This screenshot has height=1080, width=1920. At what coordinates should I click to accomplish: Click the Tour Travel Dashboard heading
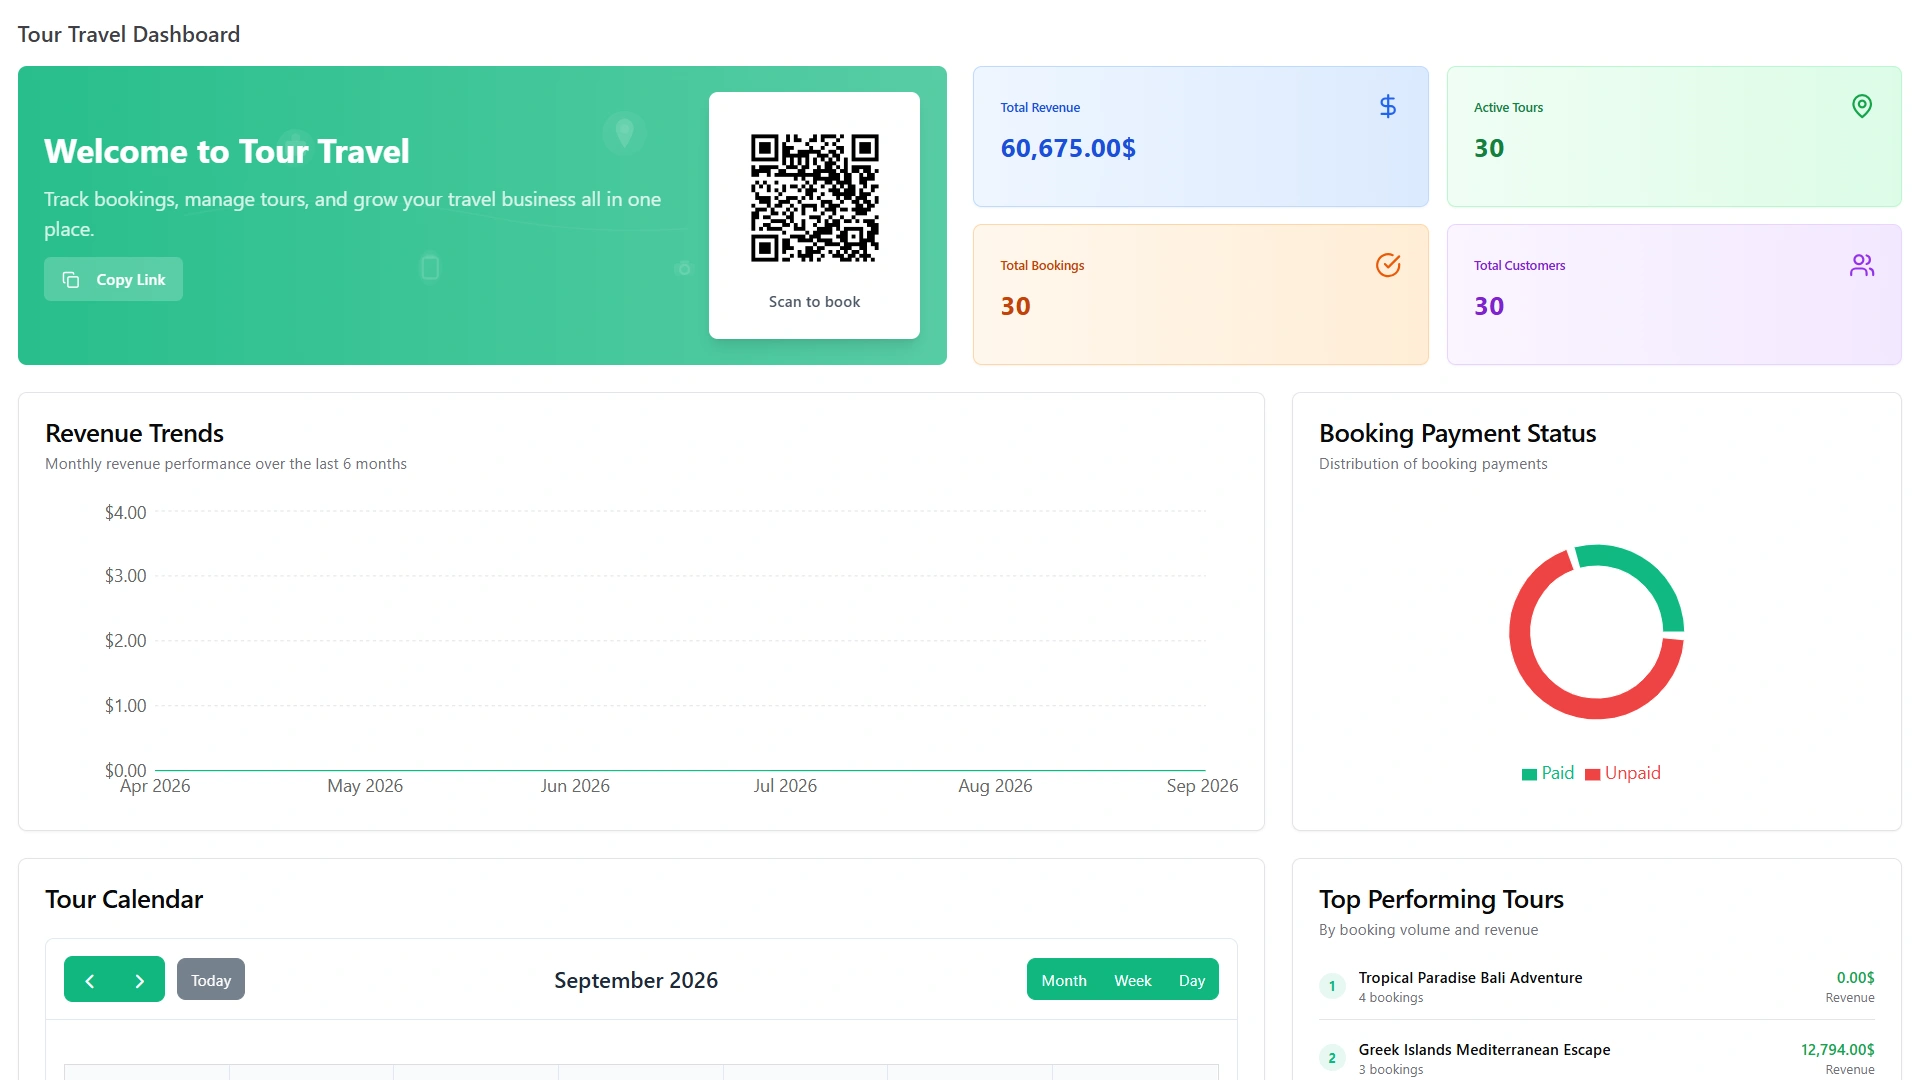(129, 34)
